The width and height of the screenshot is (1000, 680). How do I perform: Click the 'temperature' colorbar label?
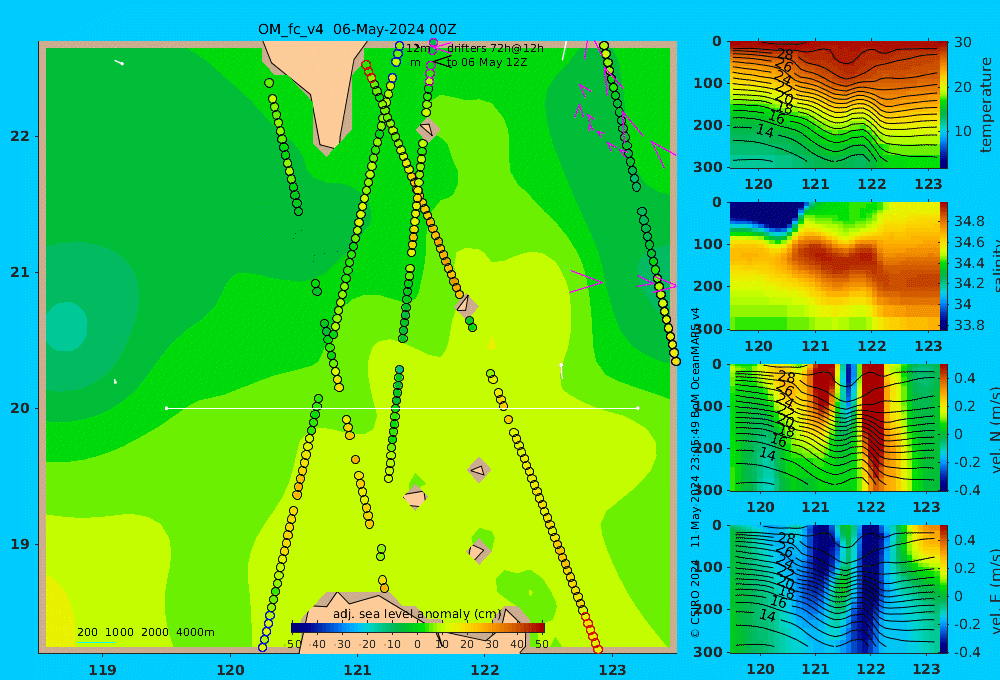click(x=986, y=105)
